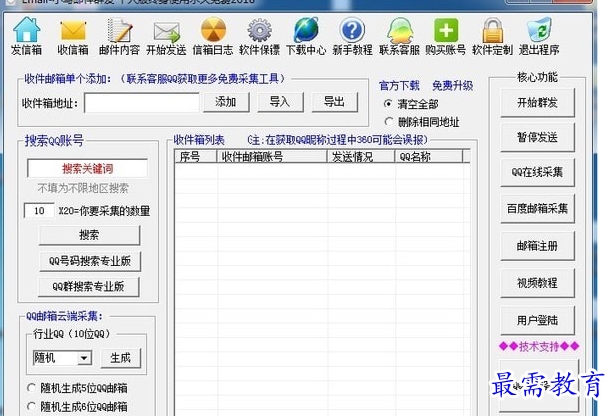The image size is (613, 416).
Task: Follow the 免费升级 link
Action: pyautogui.click(x=453, y=85)
